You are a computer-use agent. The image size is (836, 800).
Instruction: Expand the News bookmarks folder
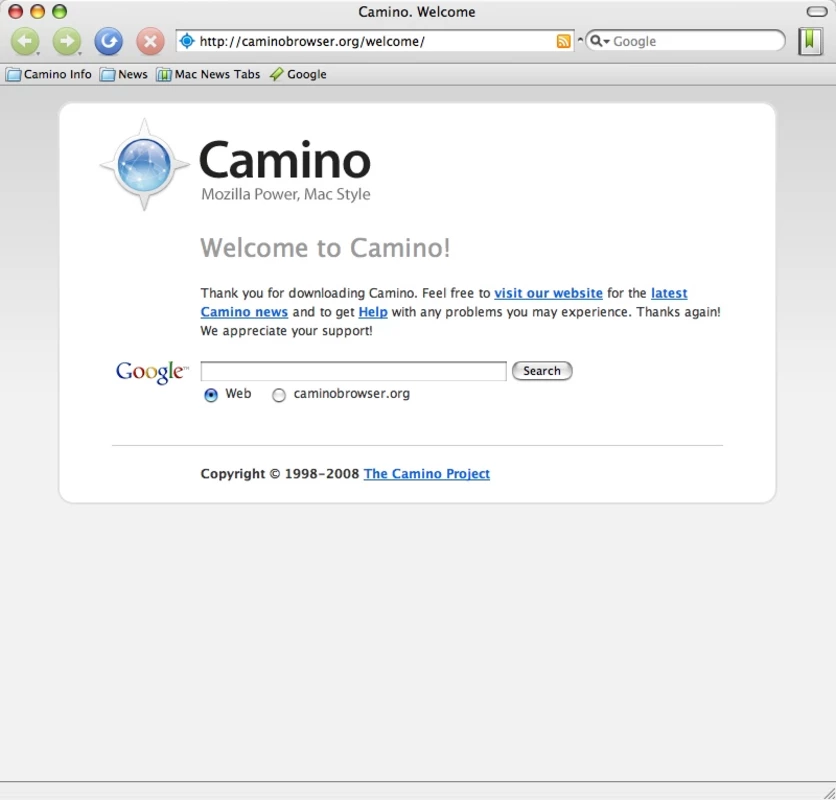(x=124, y=74)
